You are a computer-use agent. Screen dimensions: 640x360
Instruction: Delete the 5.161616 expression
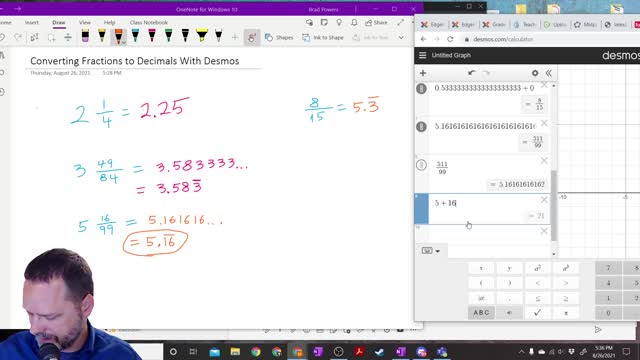pyautogui.click(x=544, y=123)
